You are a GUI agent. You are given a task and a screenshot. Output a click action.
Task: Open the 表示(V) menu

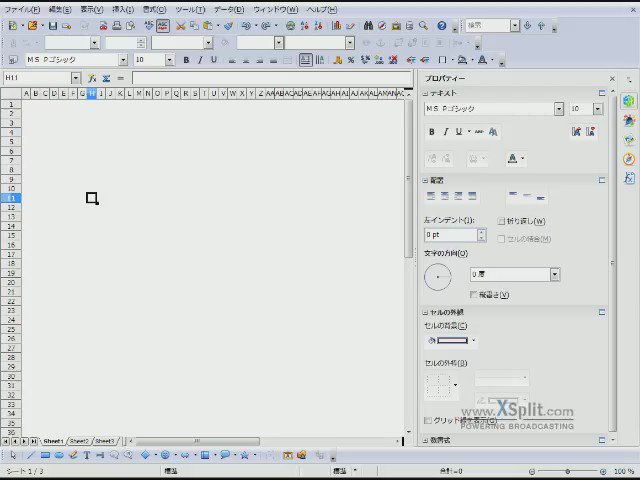pos(92,9)
